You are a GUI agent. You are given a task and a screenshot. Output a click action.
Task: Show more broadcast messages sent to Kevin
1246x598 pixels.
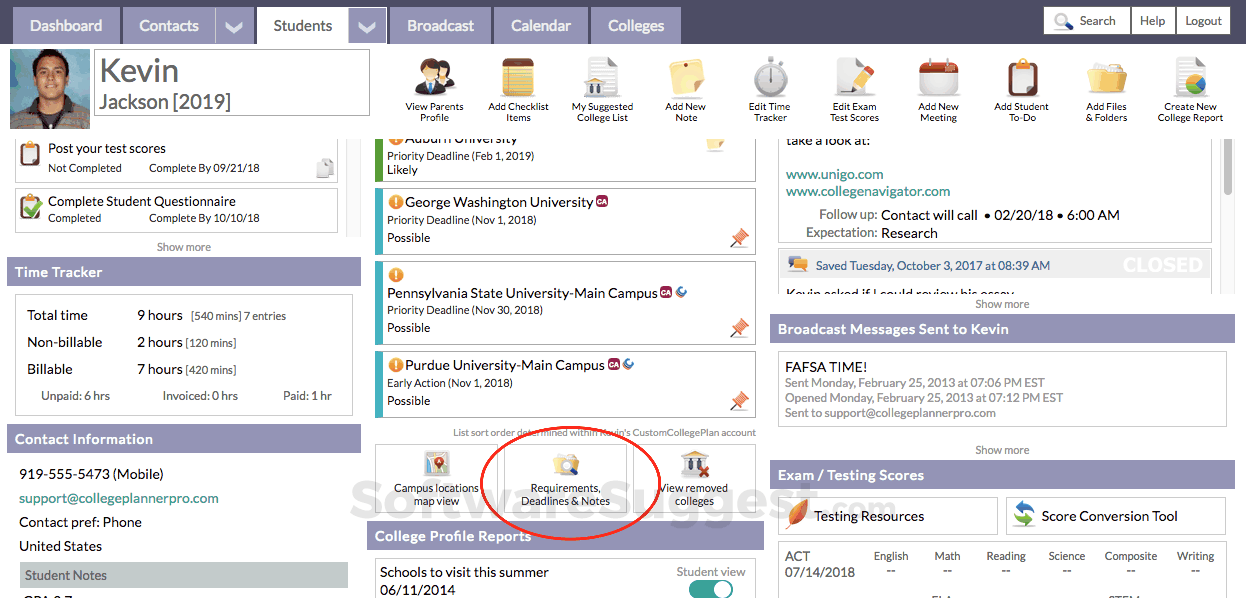point(1001,449)
